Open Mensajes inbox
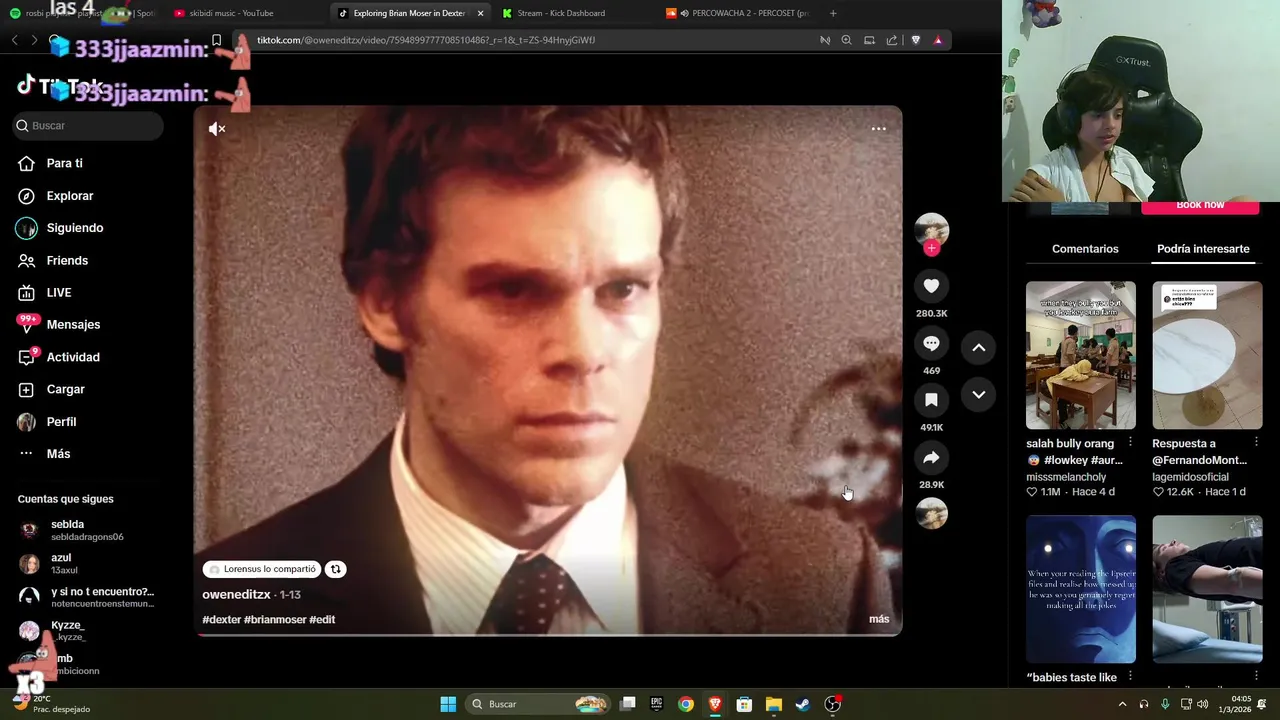1280x720 pixels. click(x=73, y=324)
